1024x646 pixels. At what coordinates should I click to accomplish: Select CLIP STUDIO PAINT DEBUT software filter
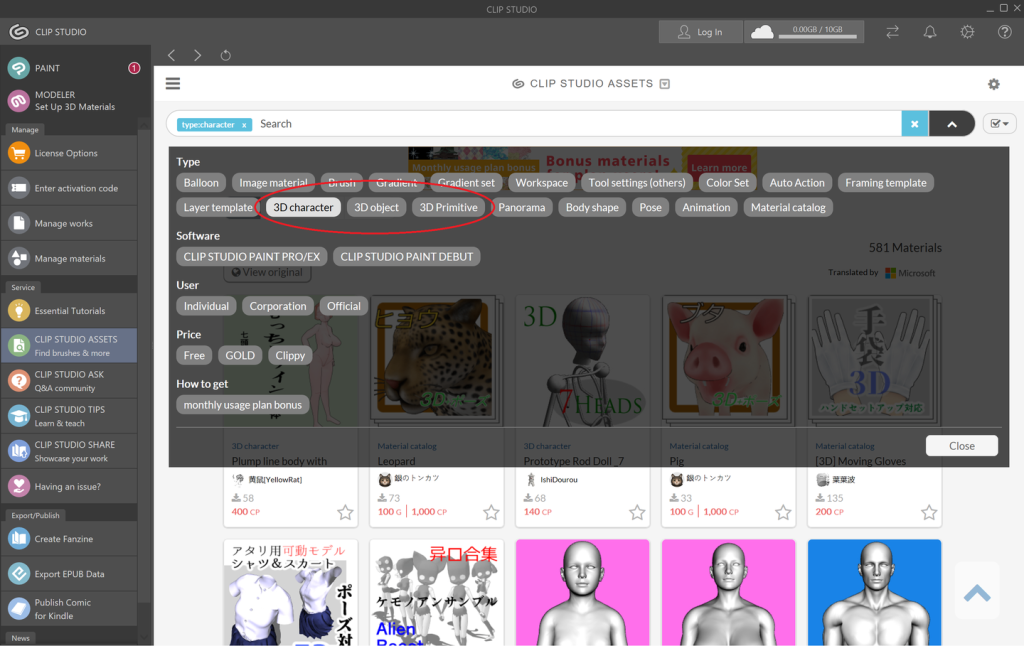coord(406,257)
